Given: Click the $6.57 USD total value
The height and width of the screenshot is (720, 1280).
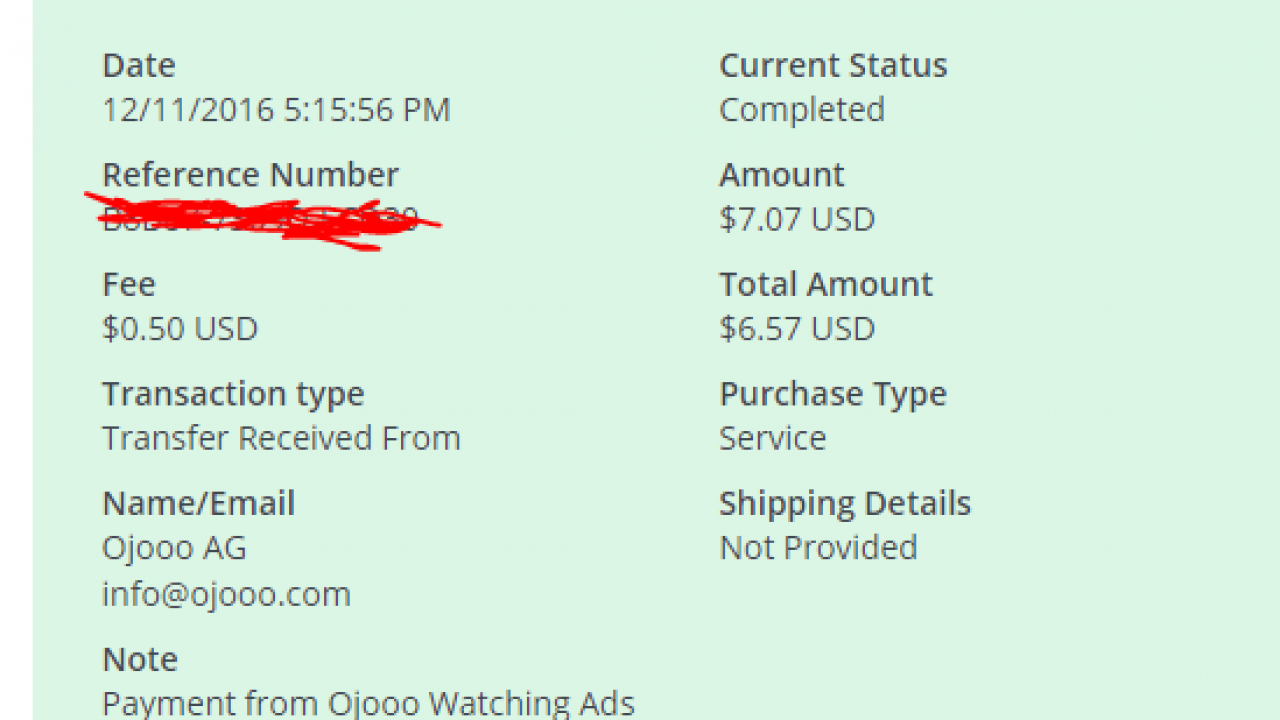Looking at the screenshot, I should click(x=797, y=329).
